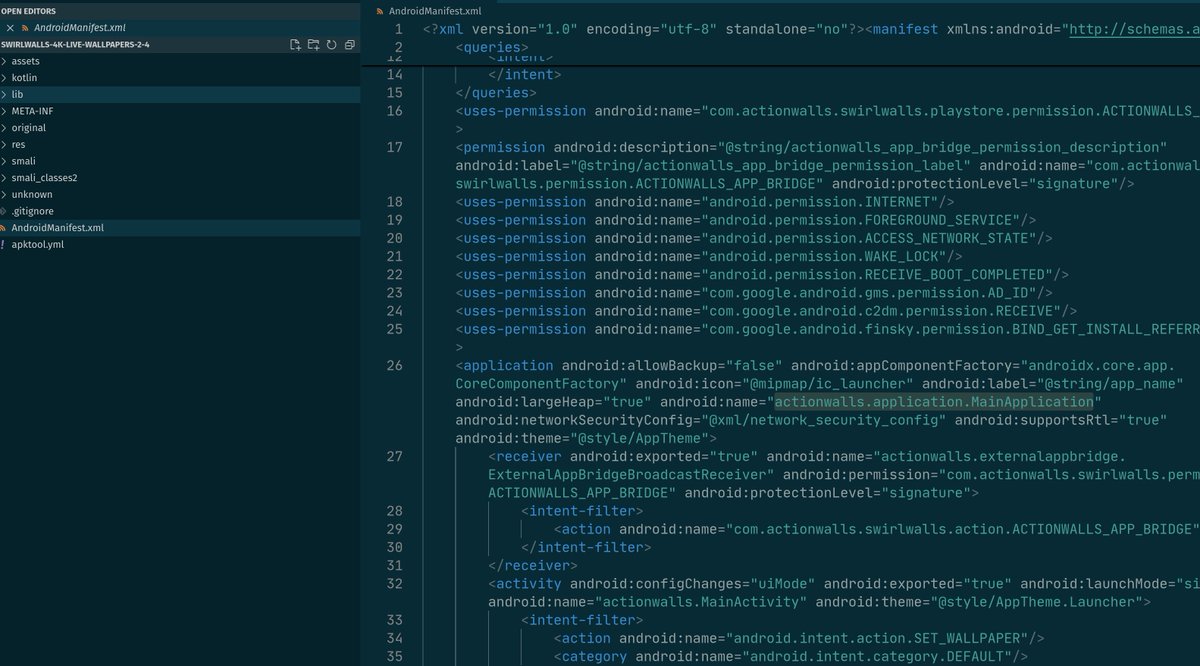Click the activity tag on line 32
The height and width of the screenshot is (666, 1200).
[x=529, y=584]
